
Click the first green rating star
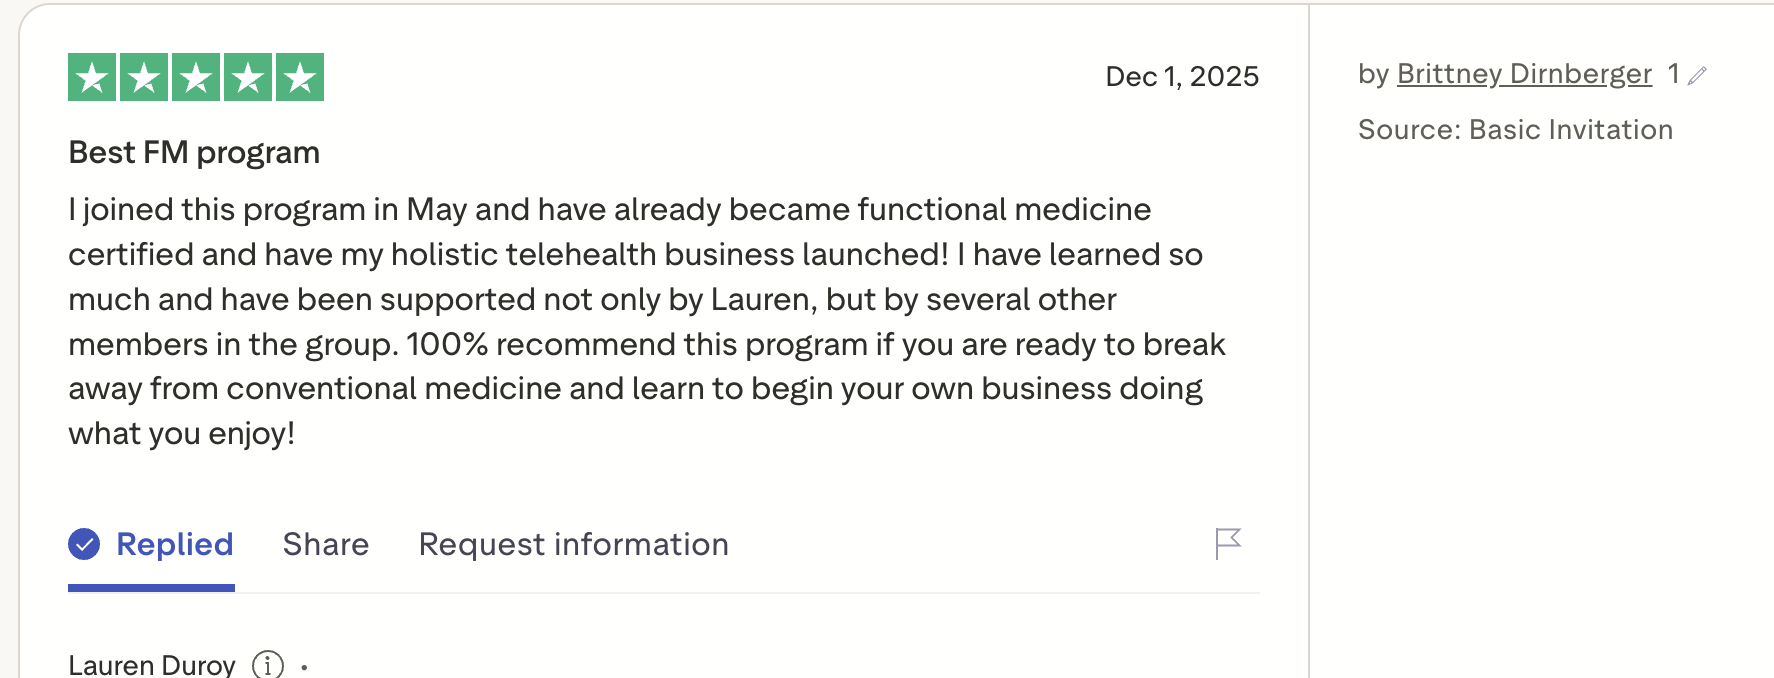coord(93,77)
